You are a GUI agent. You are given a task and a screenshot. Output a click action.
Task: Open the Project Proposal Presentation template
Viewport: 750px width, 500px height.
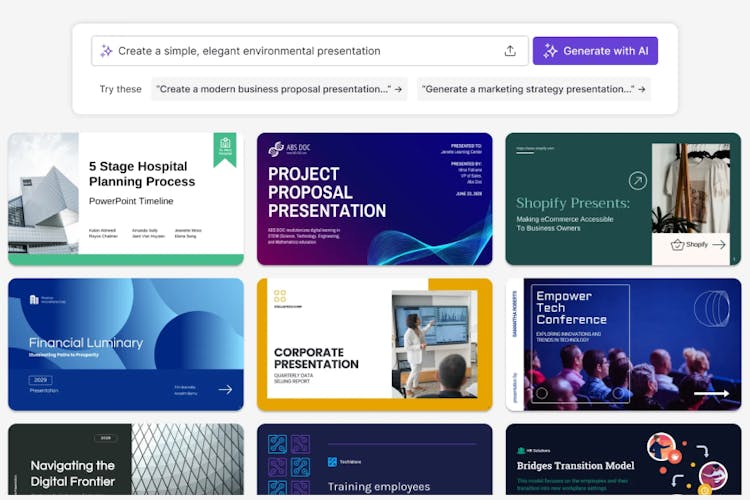(374, 199)
